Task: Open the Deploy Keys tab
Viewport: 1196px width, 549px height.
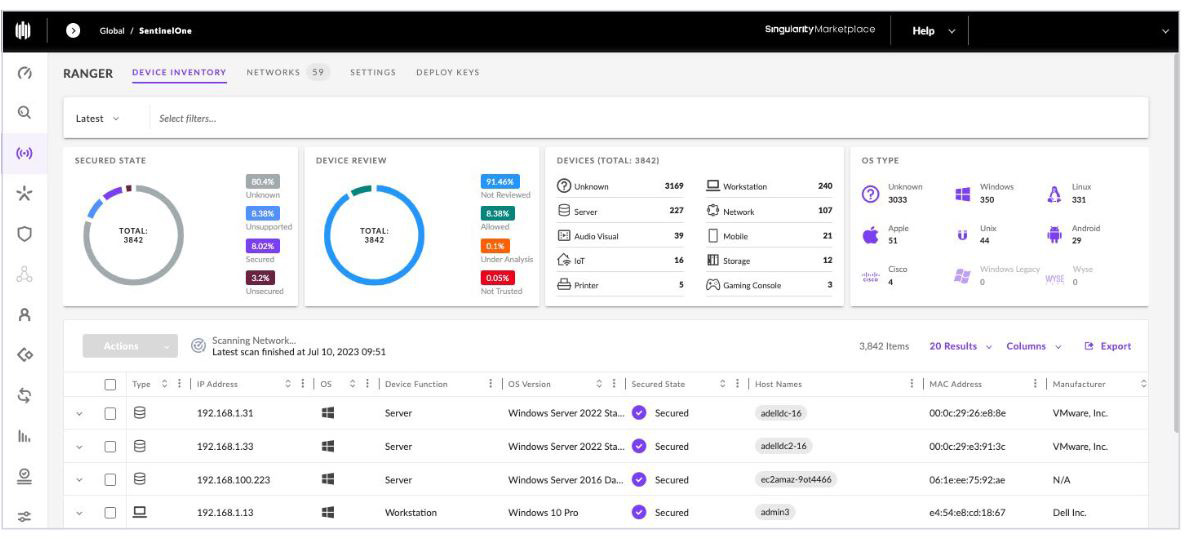Action: pyautogui.click(x=448, y=72)
